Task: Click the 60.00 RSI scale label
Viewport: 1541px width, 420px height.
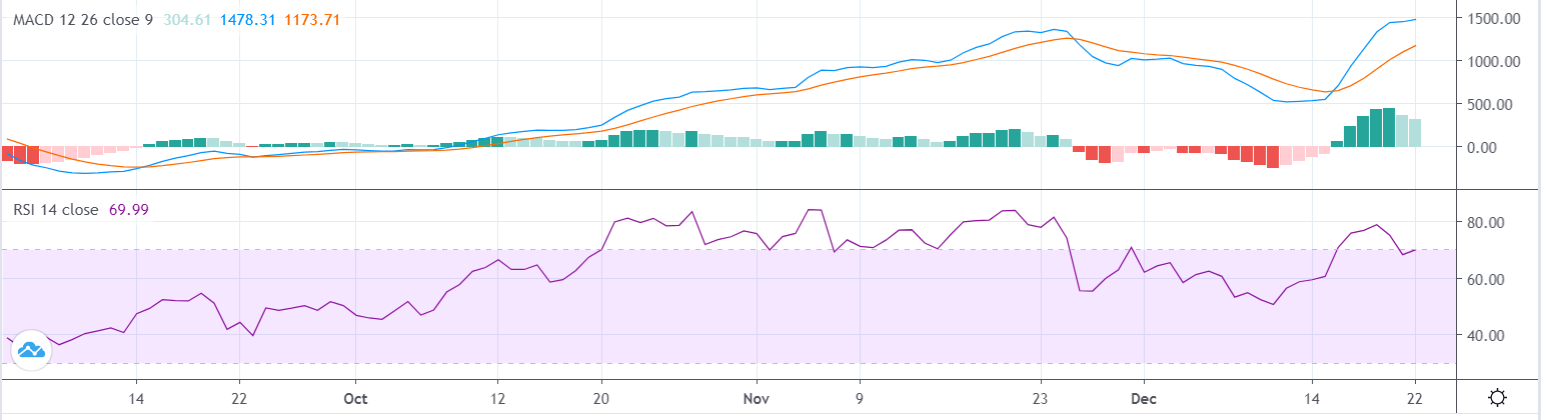Action: [x=1498, y=279]
